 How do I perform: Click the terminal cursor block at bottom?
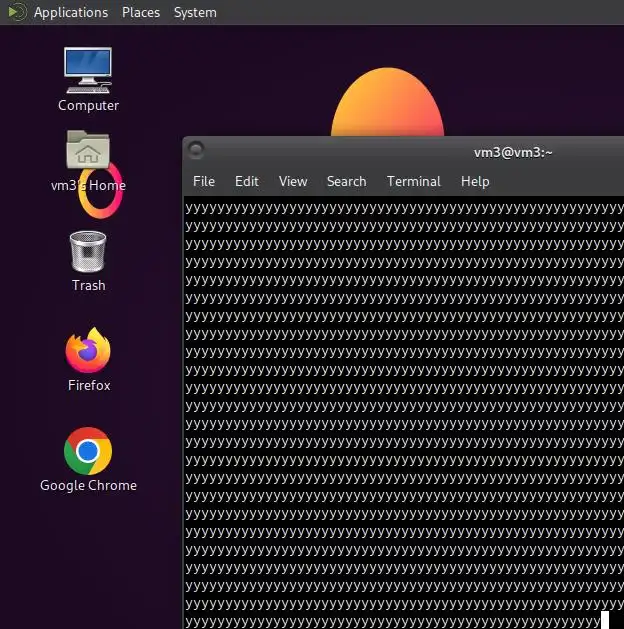pos(605,620)
